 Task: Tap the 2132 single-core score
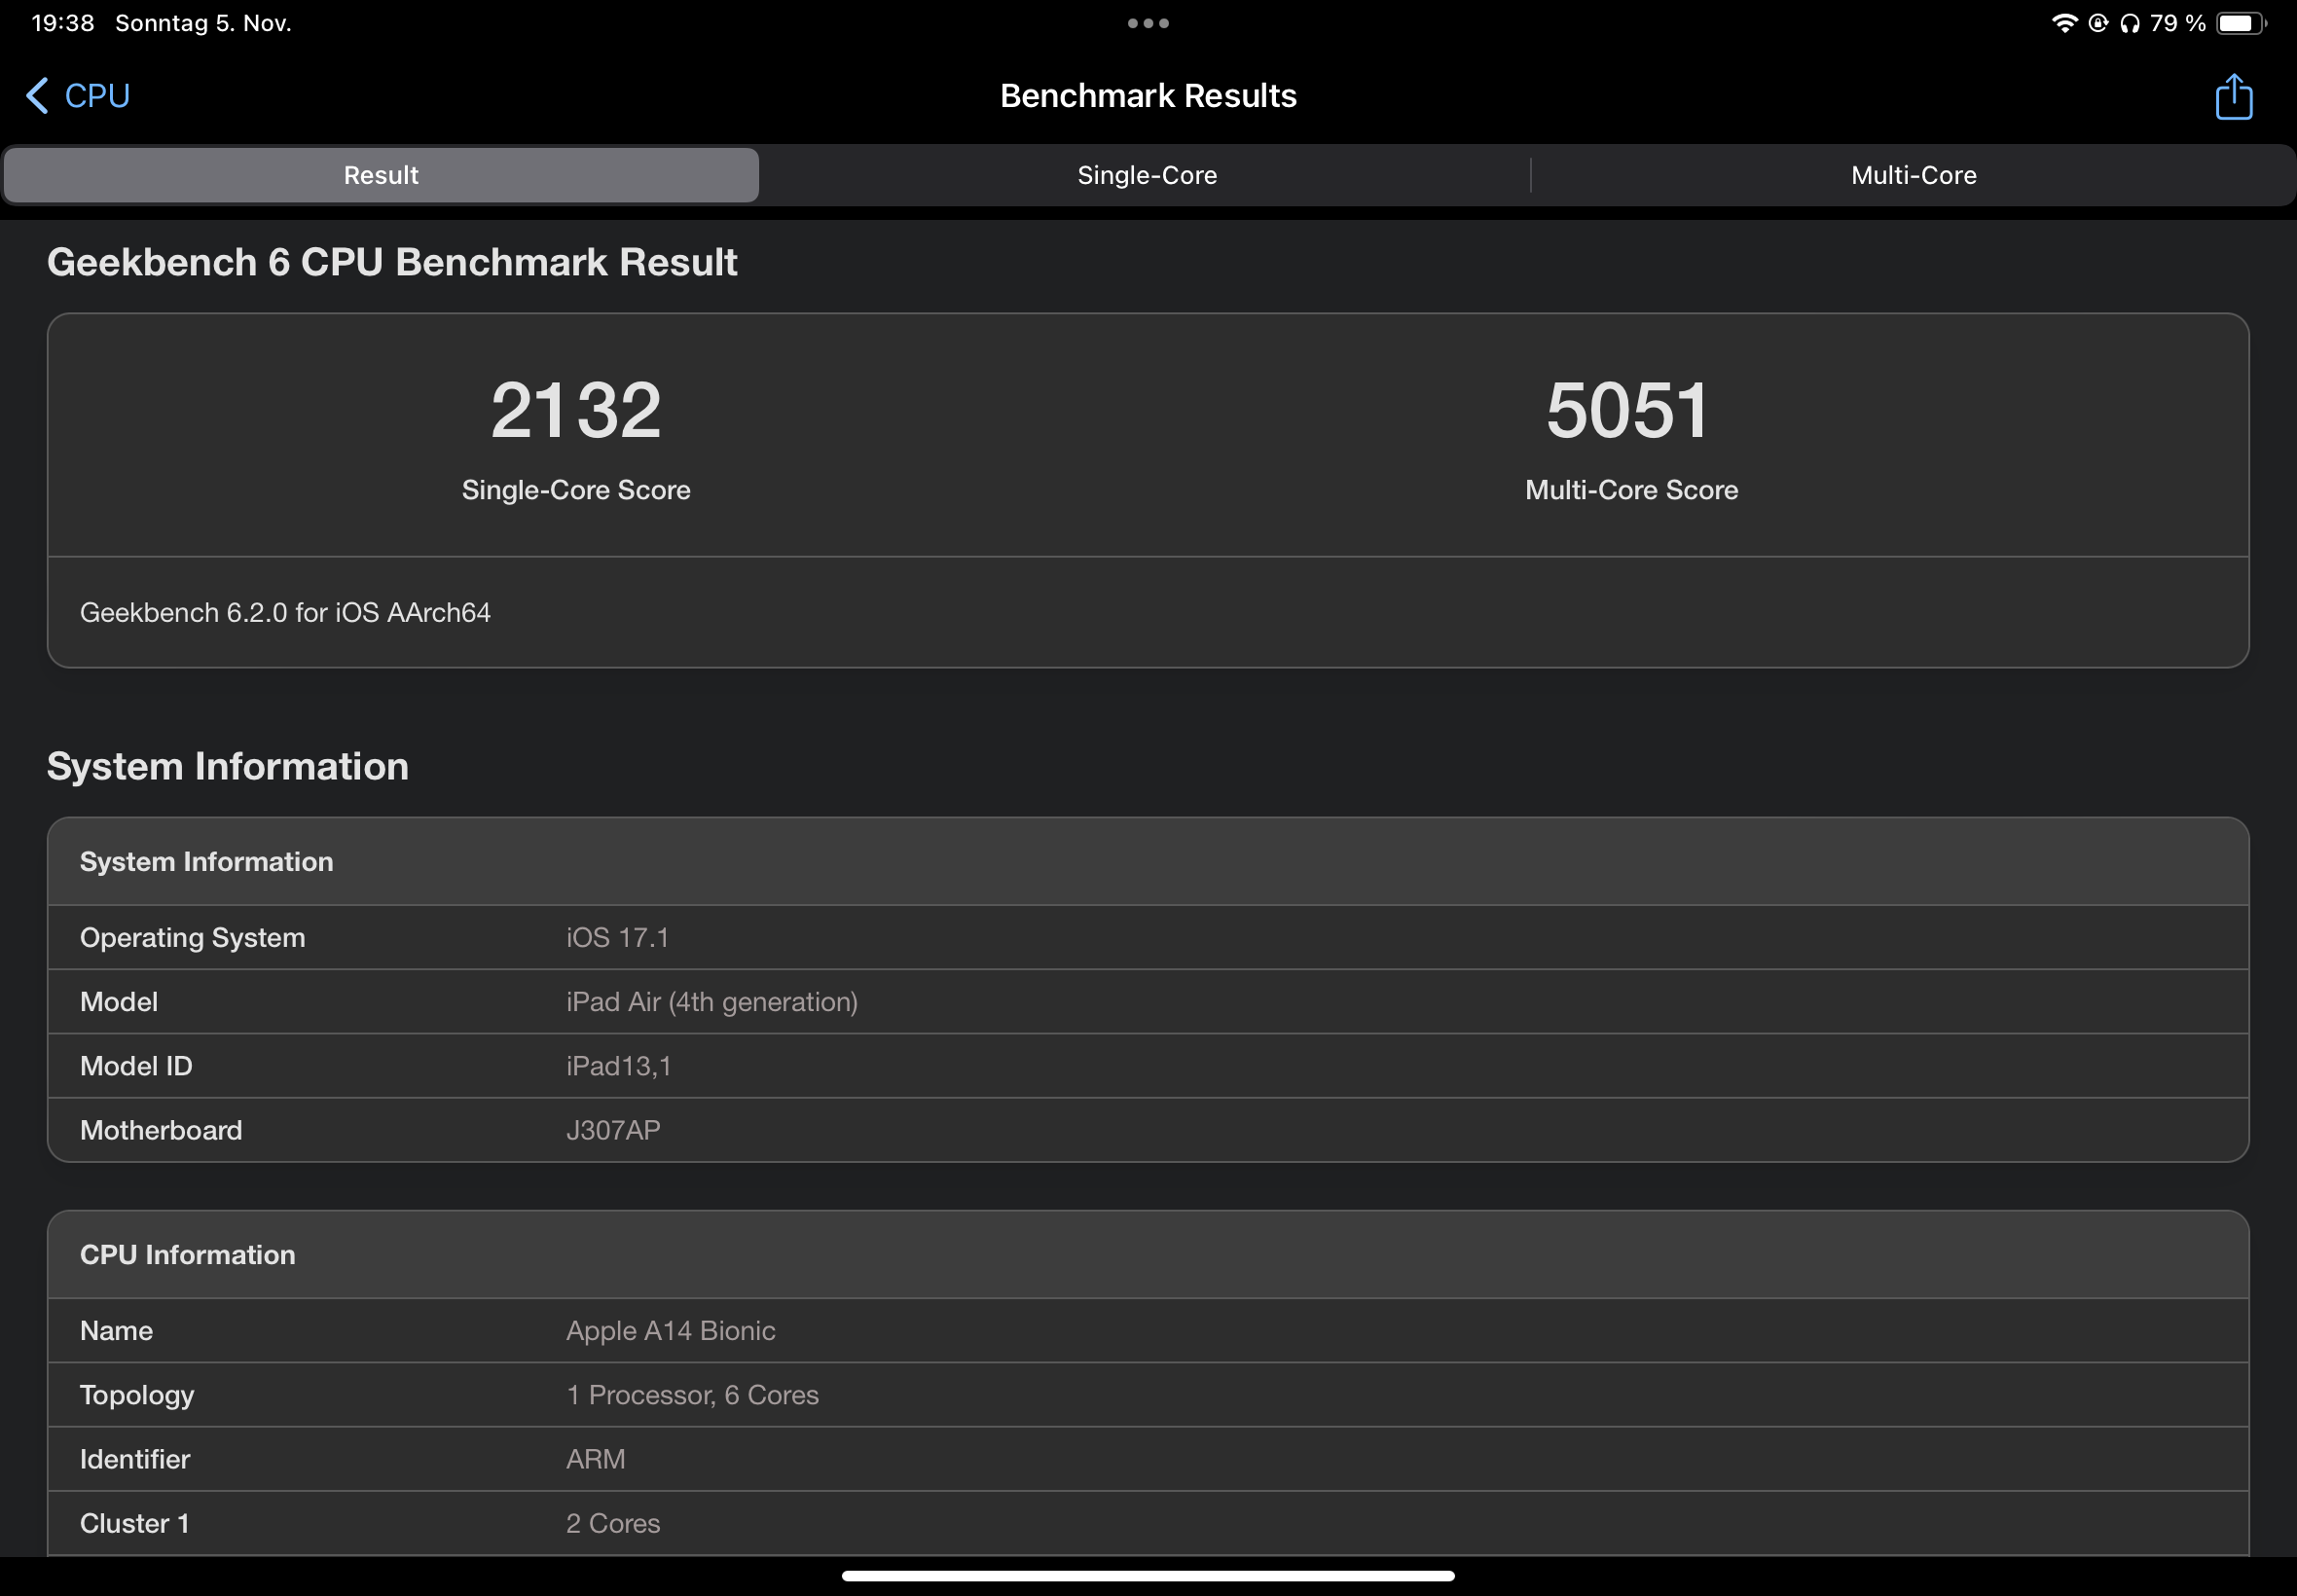[x=576, y=410]
